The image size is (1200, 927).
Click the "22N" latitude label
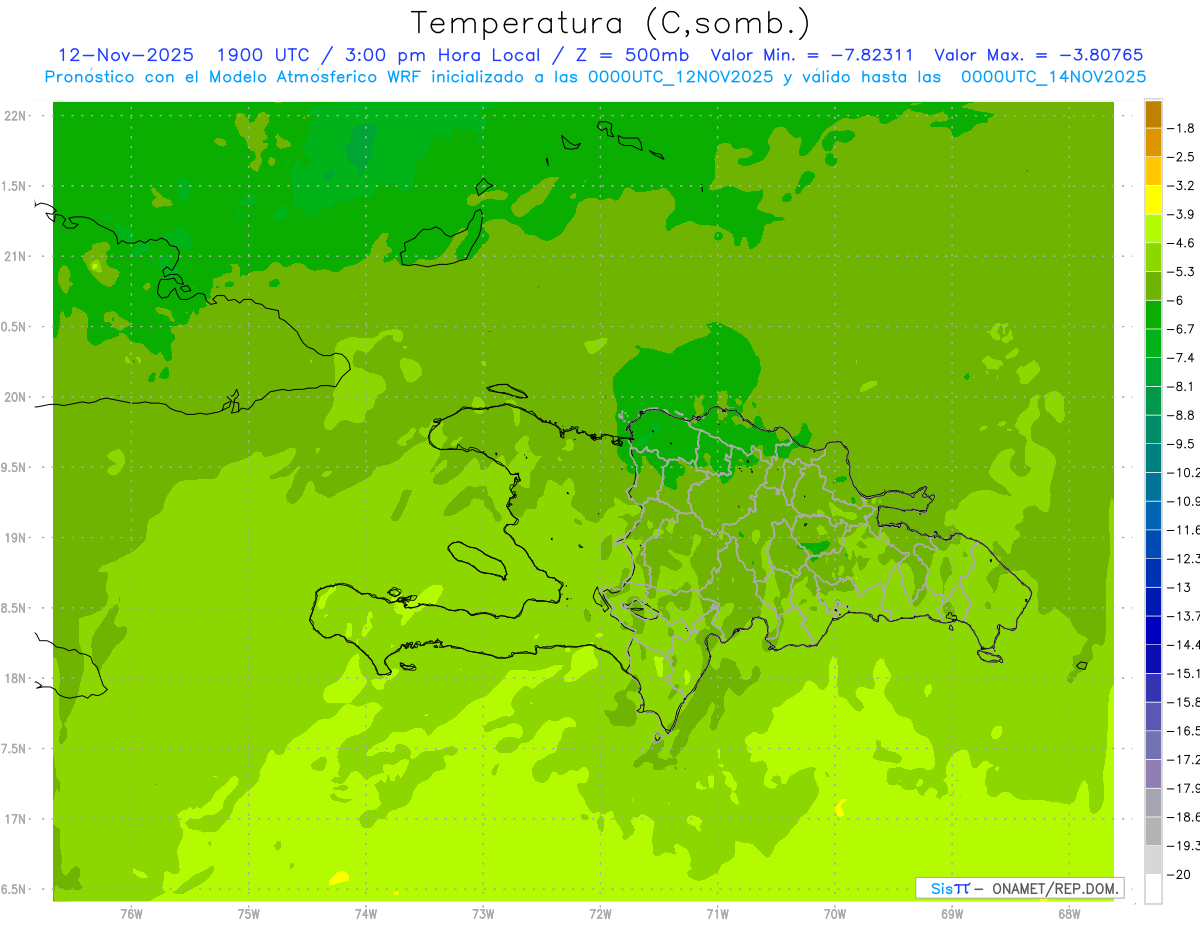click(16, 116)
